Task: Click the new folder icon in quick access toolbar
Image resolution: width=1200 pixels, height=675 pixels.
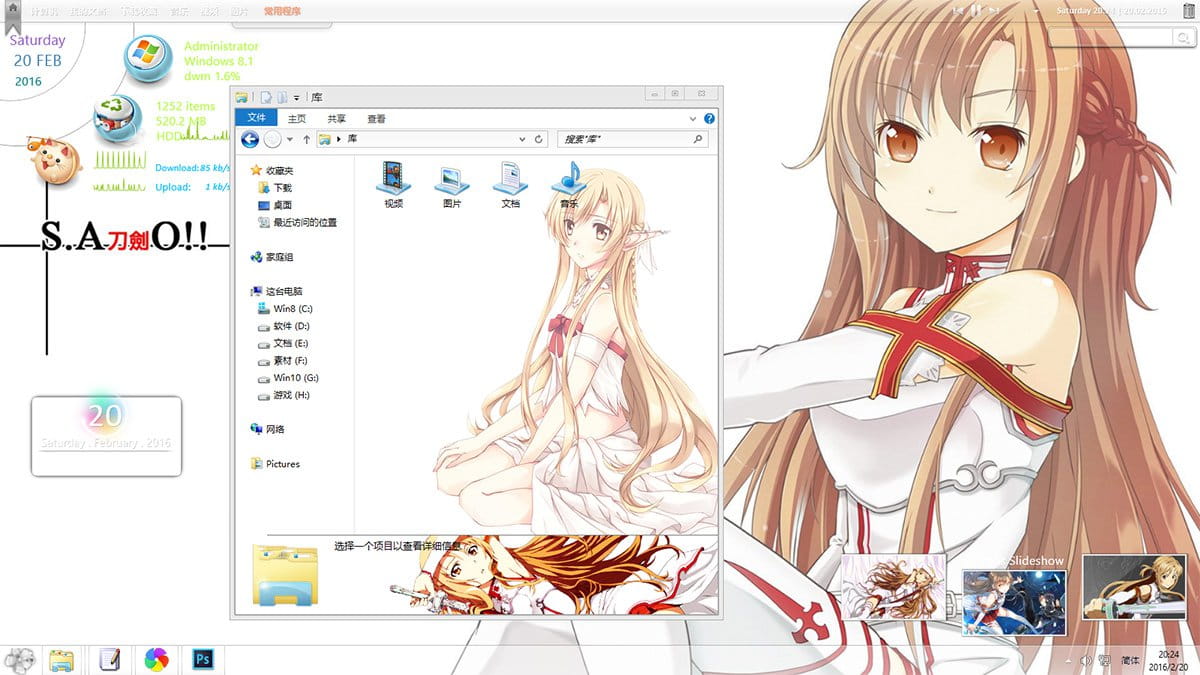Action: tap(283, 97)
